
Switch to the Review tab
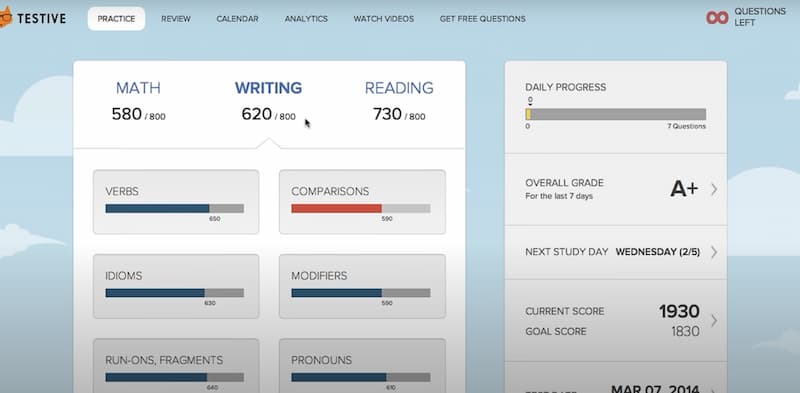pyautogui.click(x=176, y=19)
